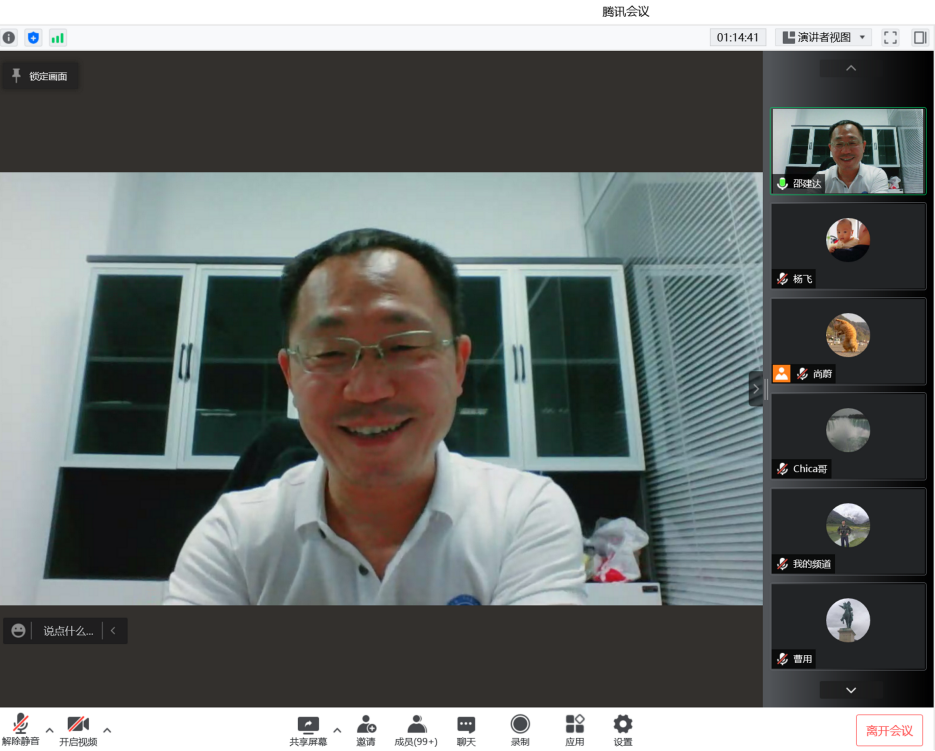Open 设置 settings
935x751 pixels.
[623, 730]
